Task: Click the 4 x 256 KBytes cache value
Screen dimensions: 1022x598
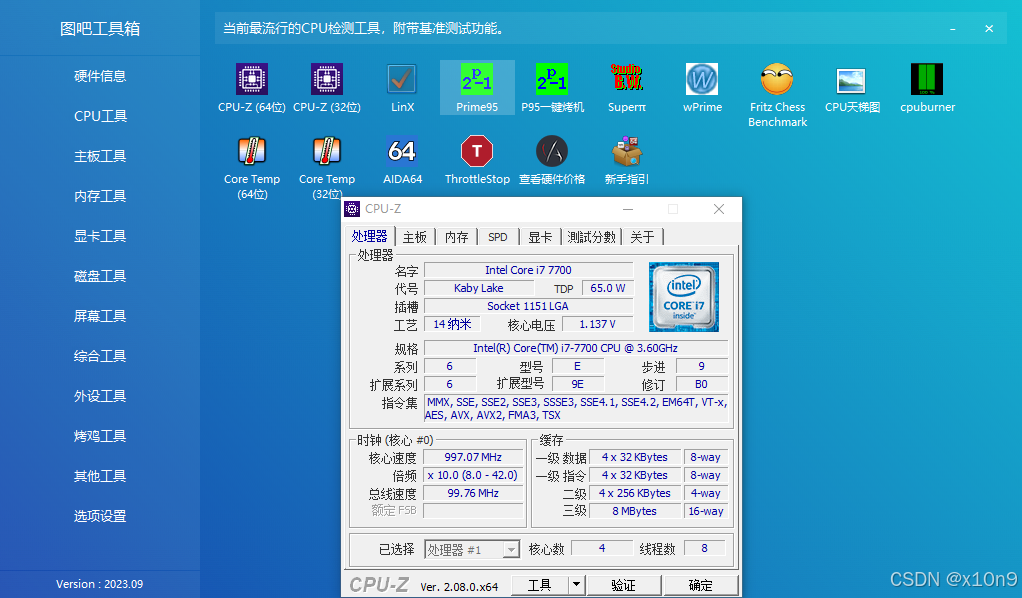Action: [x=635, y=493]
